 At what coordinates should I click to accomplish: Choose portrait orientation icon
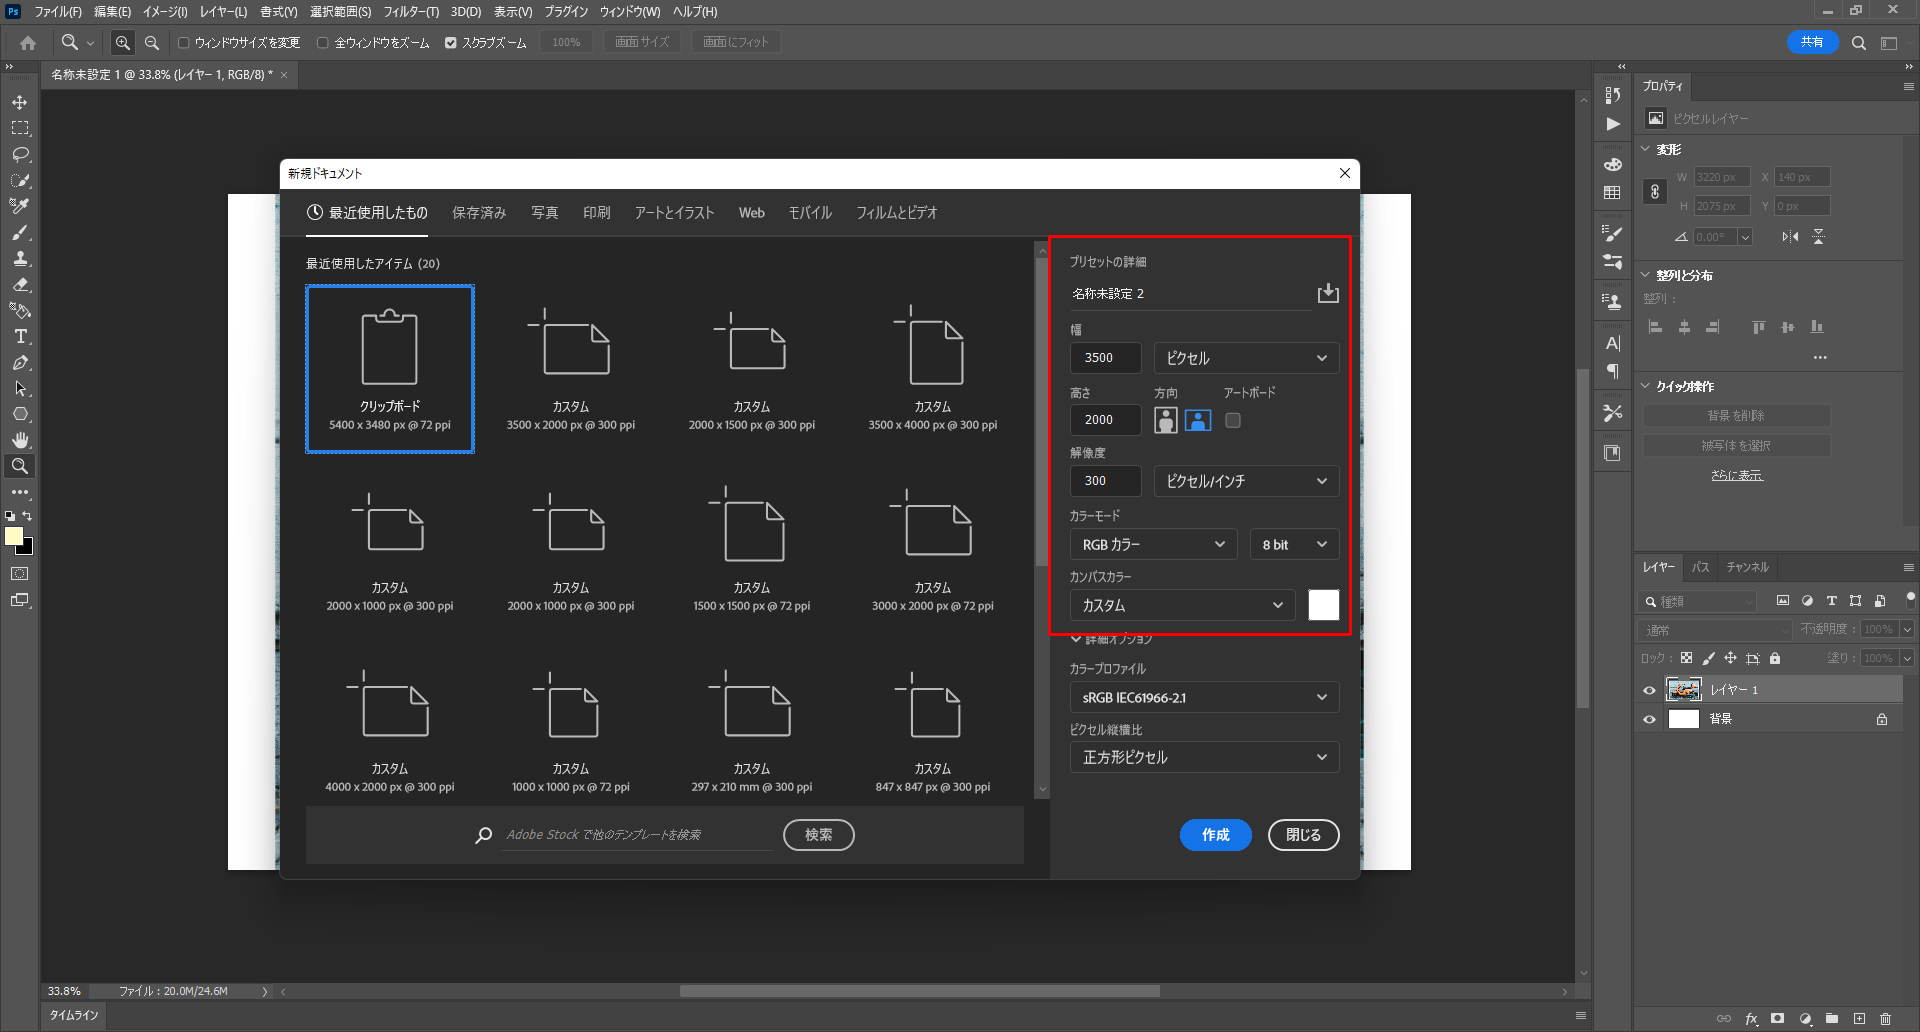pyautogui.click(x=1166, y=420)
